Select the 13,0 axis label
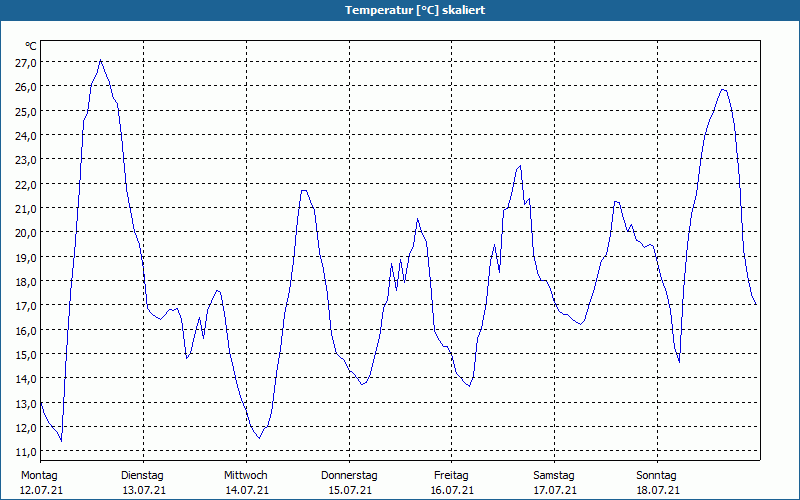Viewport: 800px width, 500px height. pos(26,404)
